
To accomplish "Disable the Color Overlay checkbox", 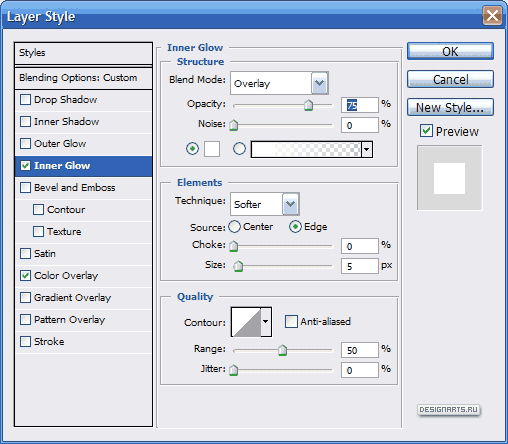I will (25, 276).
